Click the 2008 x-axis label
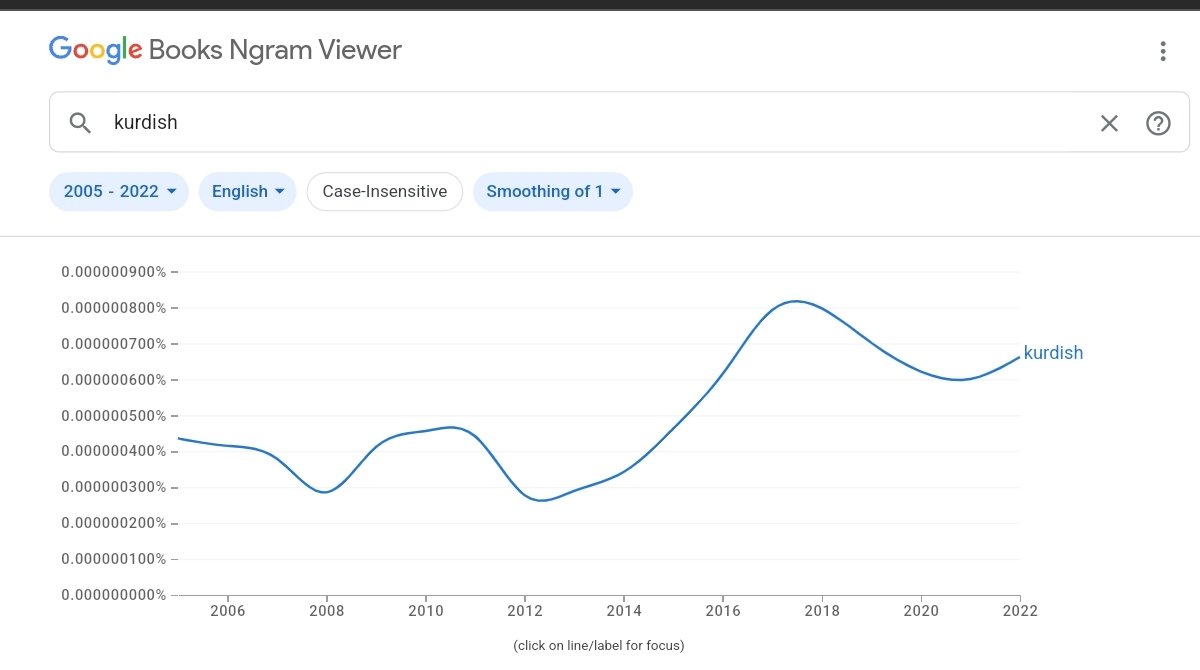Image resolution: width=1200 pixels, height=670 pixels. (326, 610)
